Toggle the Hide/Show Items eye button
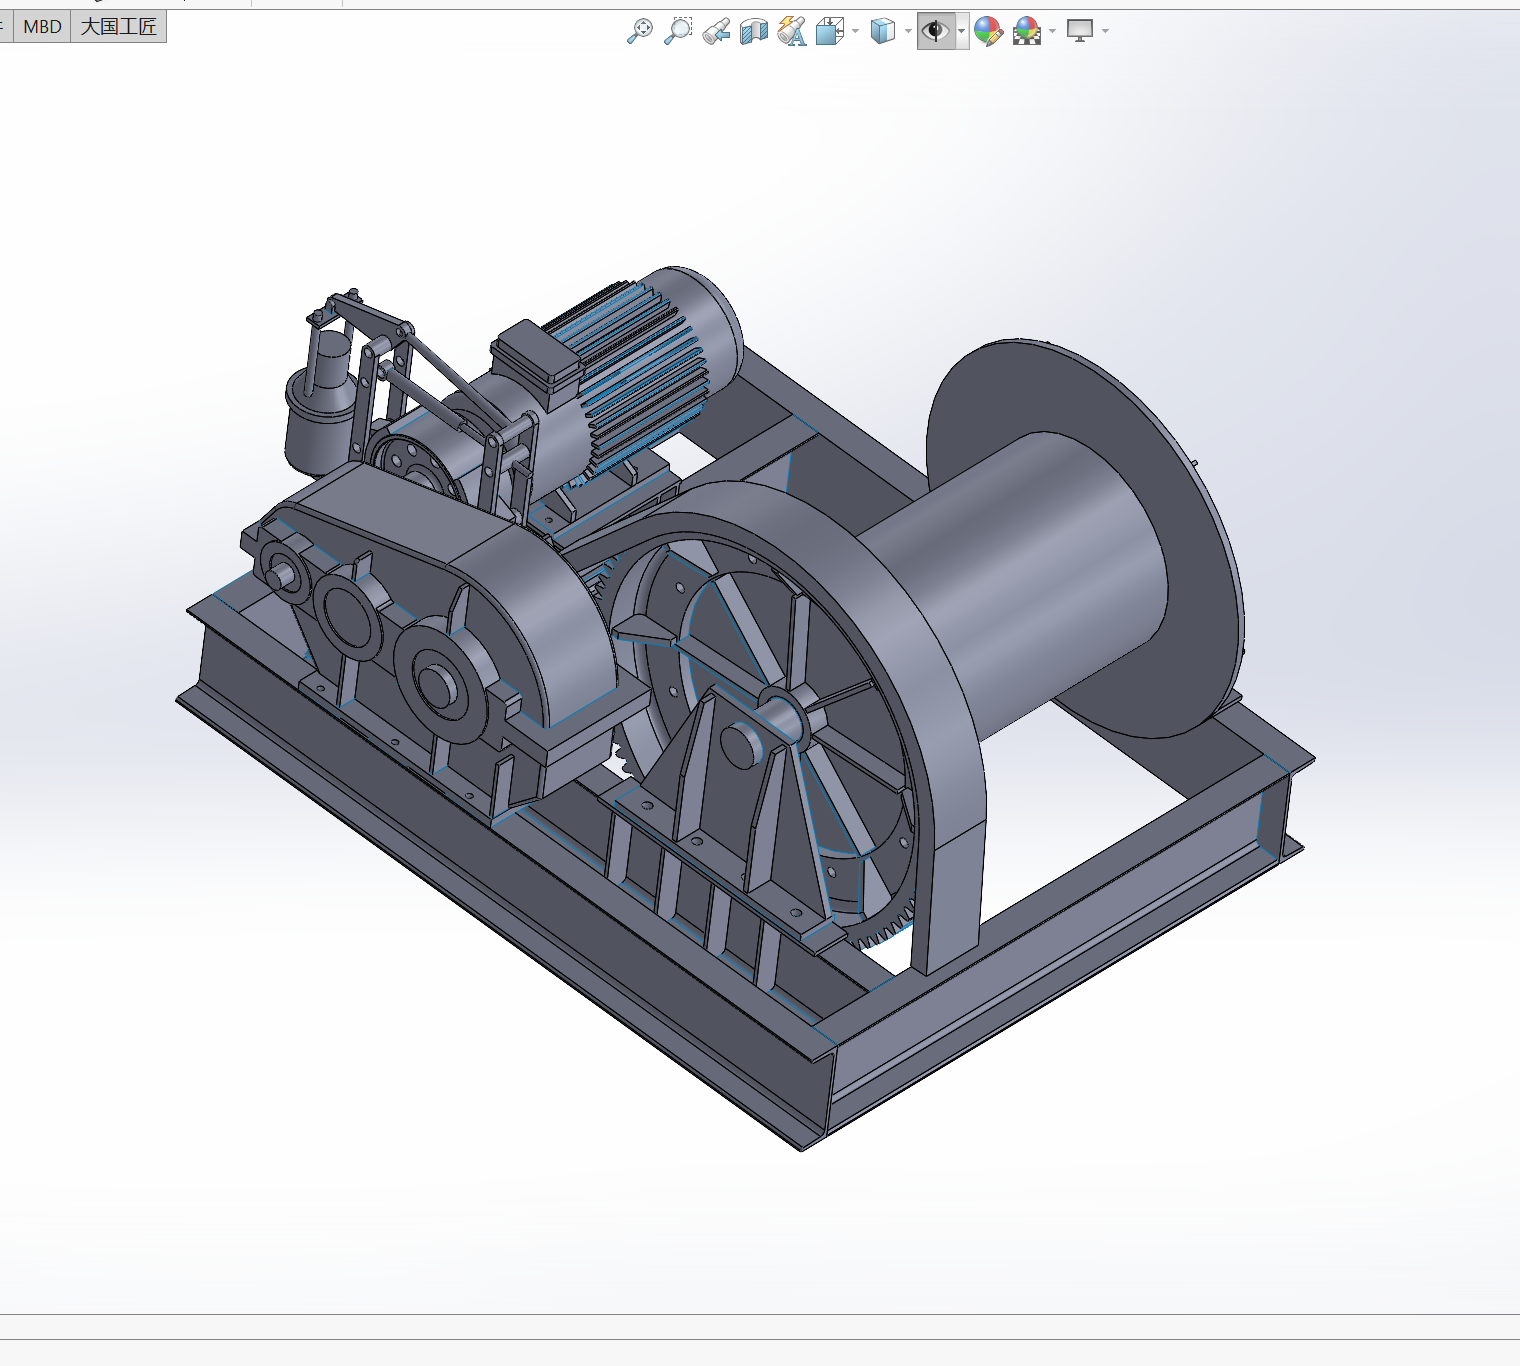The image size is (1520, 1366). point(935,31)
